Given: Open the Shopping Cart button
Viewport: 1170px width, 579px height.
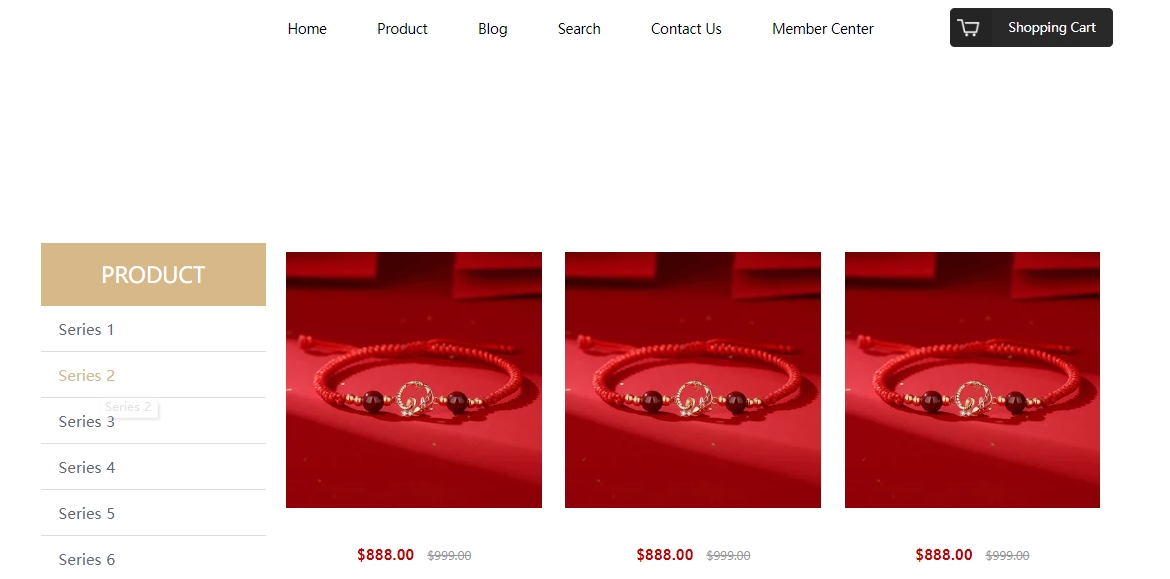Looking at the screenshot, I should [x=1030, y=28].
